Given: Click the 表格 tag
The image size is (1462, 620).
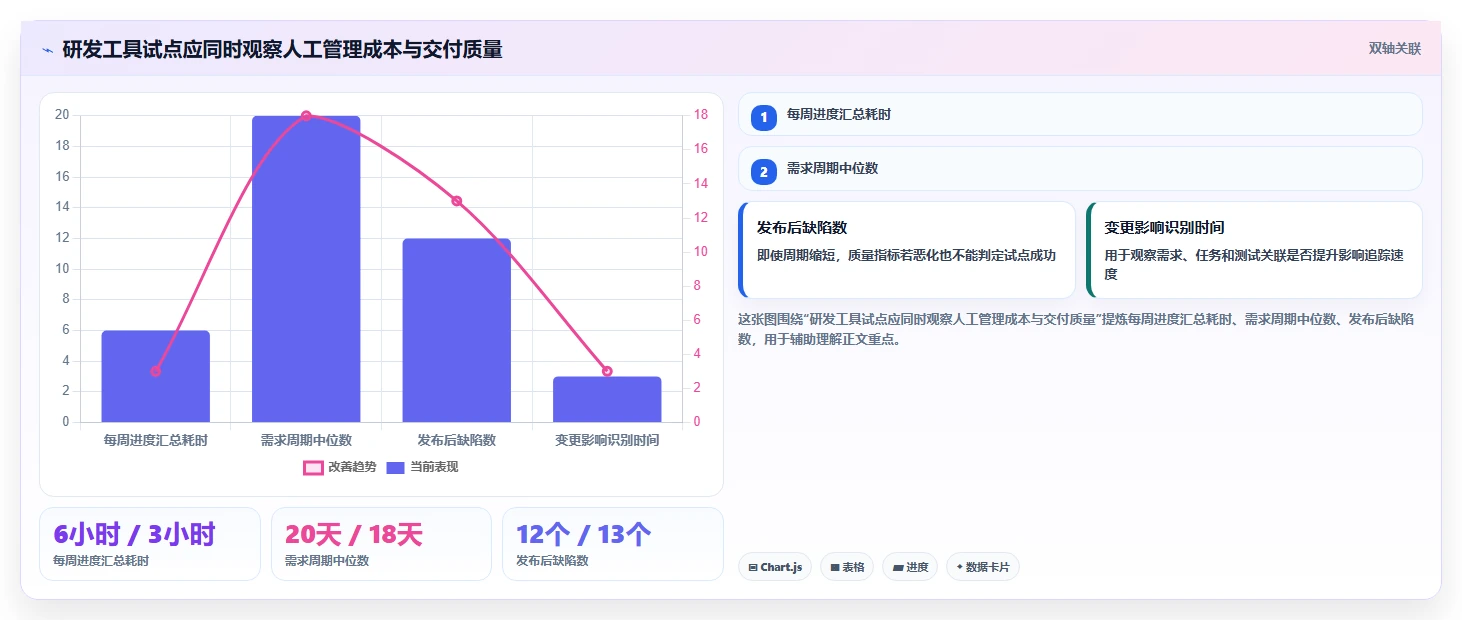Looking at the screenshot, I should 847,567.
